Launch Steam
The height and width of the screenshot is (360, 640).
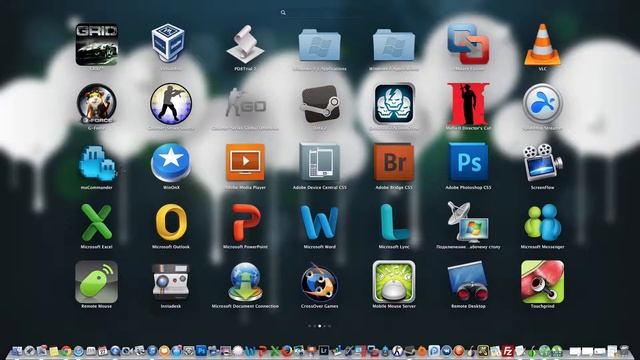320,104
